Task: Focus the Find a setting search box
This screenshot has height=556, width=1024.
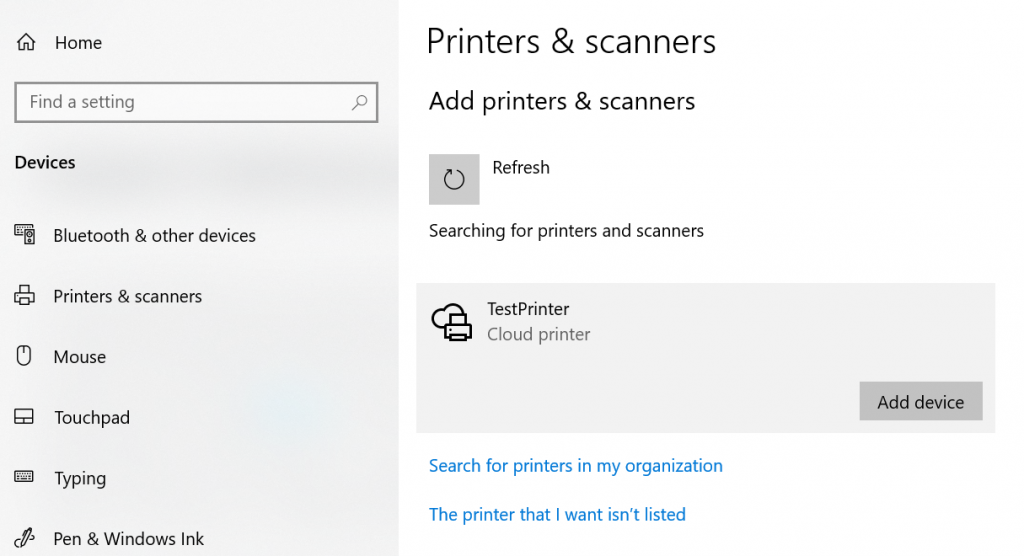Action: coord(196,102)
